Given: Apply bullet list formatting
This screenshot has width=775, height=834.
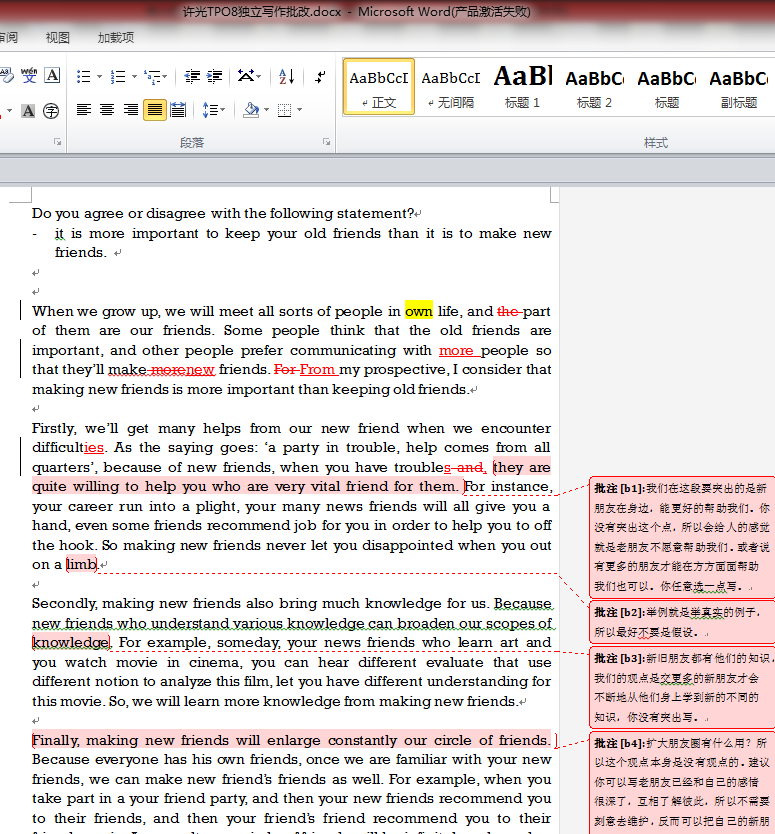Looking at the screenshot, I should tap(84, 77).
